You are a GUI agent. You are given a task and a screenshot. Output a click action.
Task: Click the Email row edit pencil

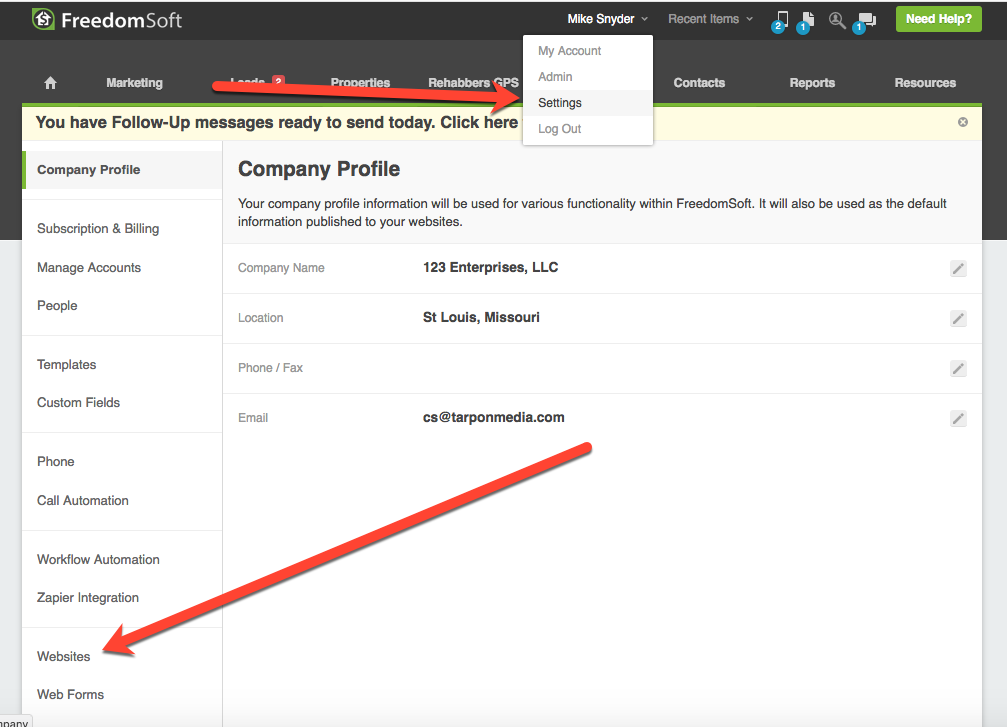pyautogui.click(x=958, y=418)
